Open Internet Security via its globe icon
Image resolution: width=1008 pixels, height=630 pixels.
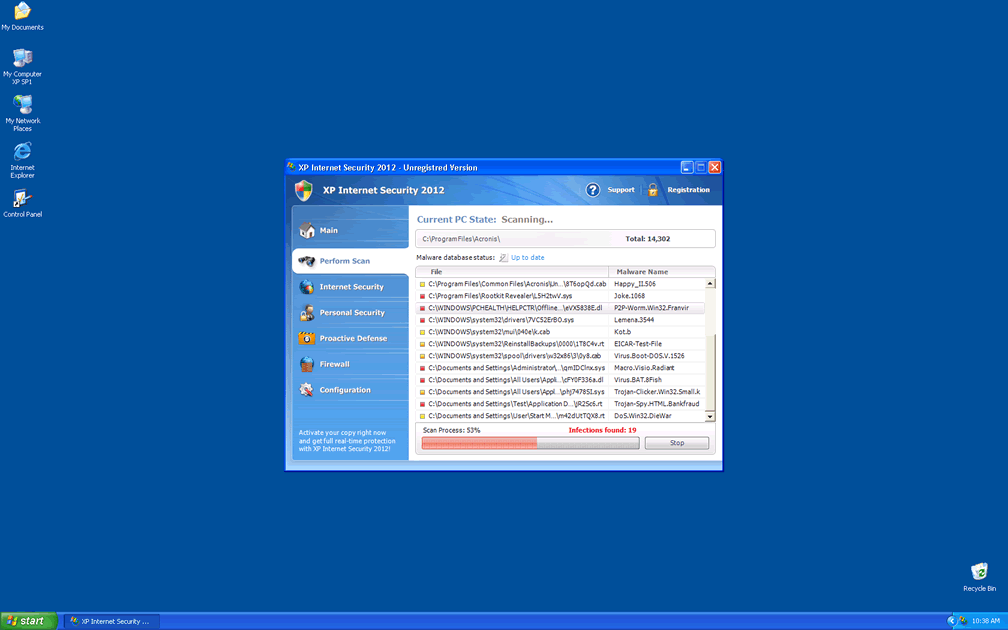tap(307, 287)
